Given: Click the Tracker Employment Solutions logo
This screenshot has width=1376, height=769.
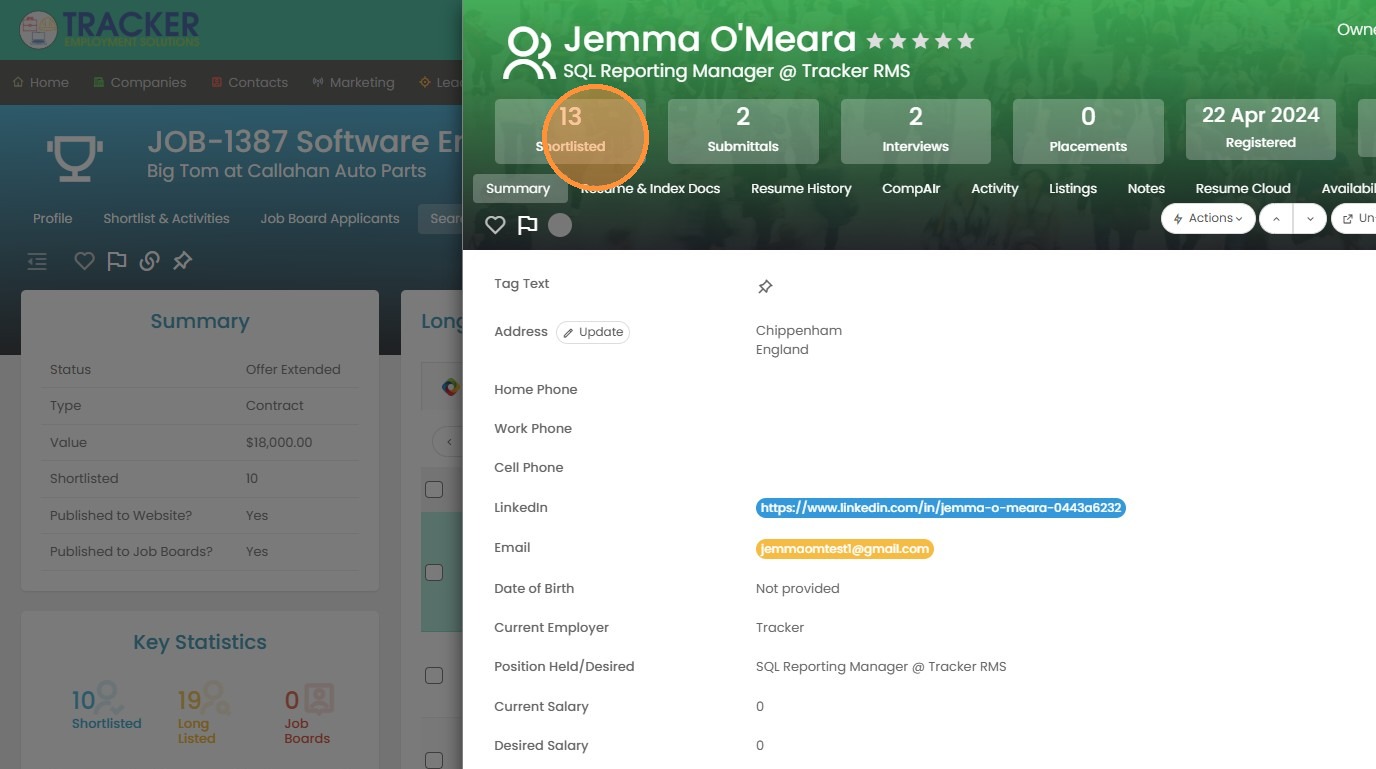Looking at the screenshot, I should coord(110,29).
